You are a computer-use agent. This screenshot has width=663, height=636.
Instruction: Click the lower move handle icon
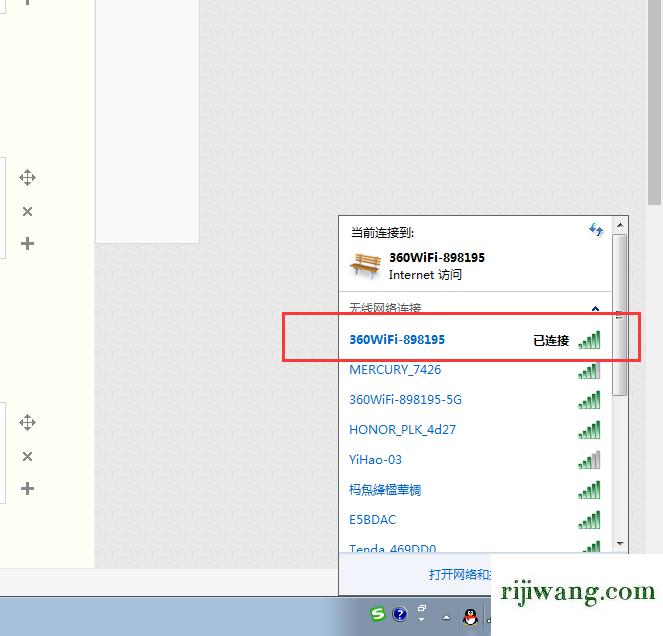click(27, 422)
